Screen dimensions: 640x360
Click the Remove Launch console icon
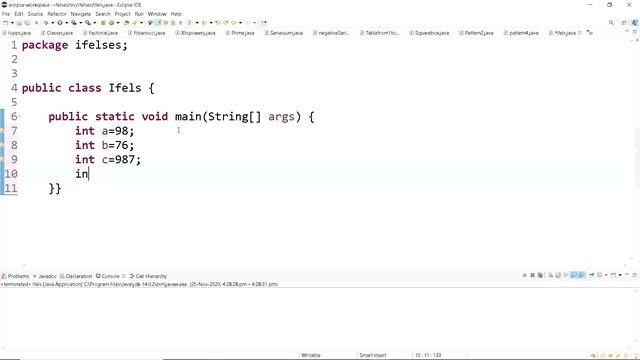tap(532, 276)
